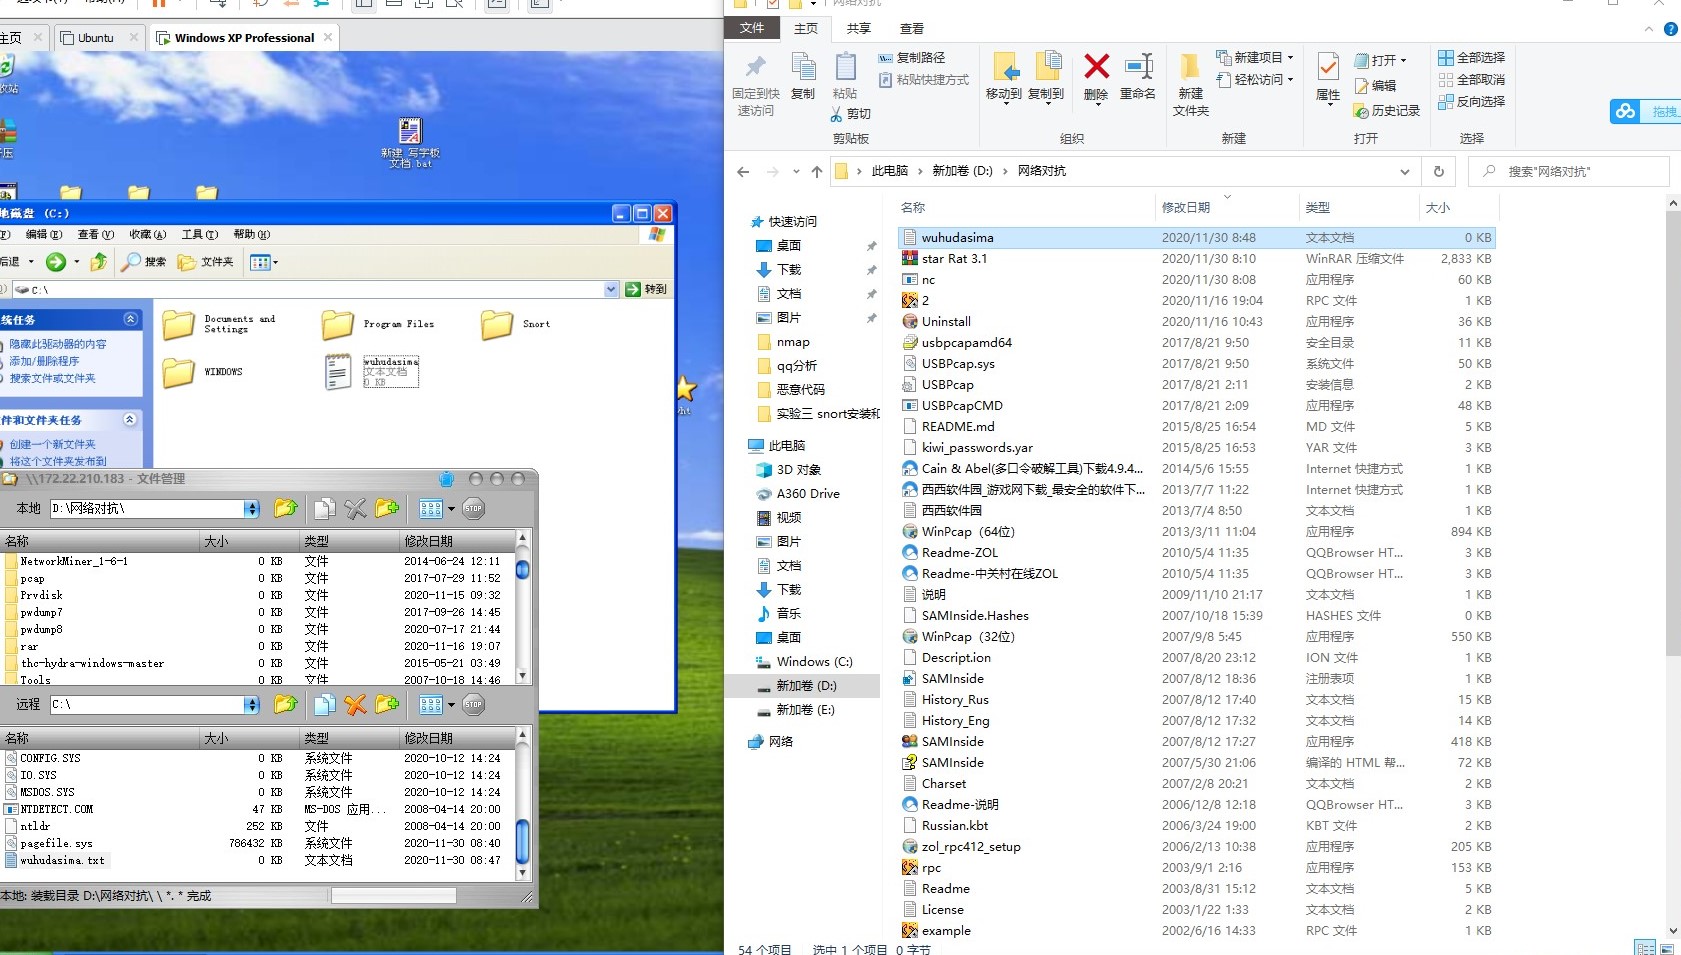The image size is (1681, 955).
Task: Click the 新建 写字板 文档.bat desktop icon
Action: 410,143
